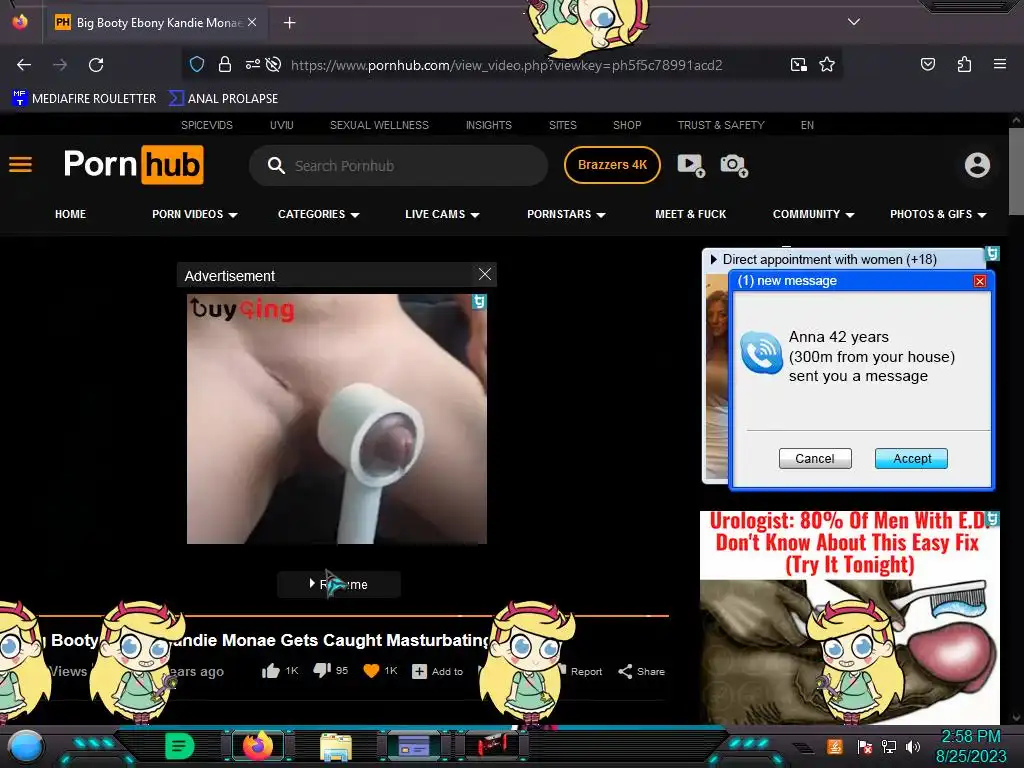The image size is (1024, 768).
Task: Open the taskbar clock showing 2:58 PM
Action: coord(970,746)
